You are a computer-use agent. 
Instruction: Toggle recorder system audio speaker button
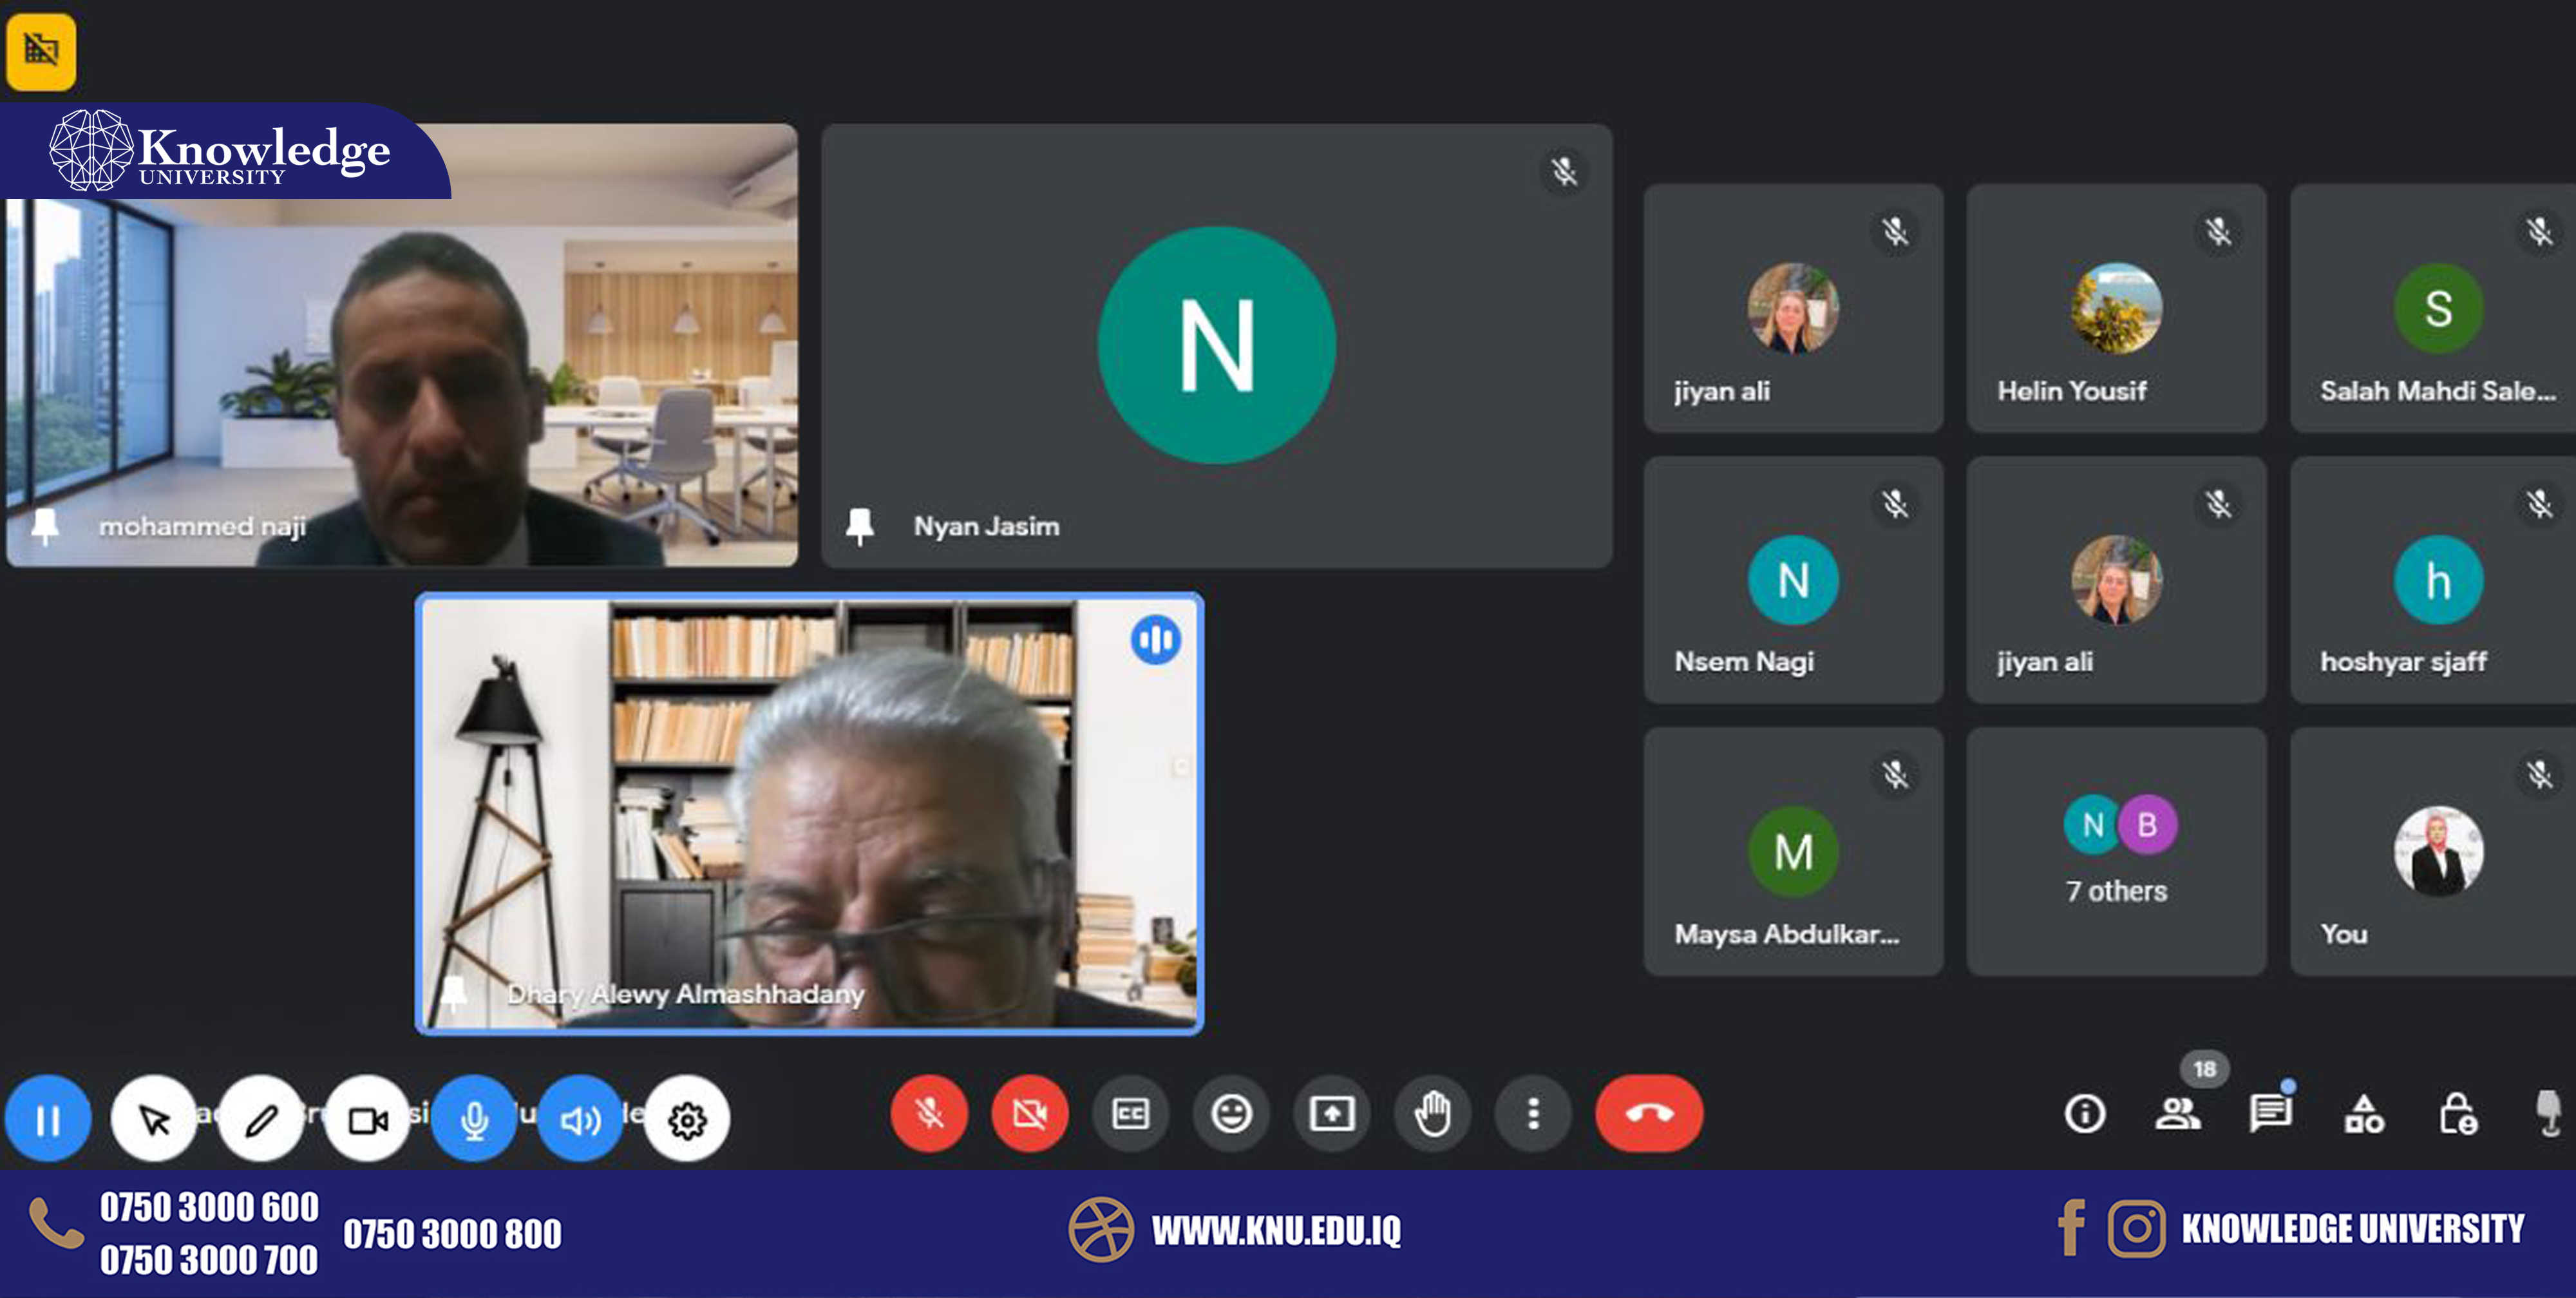pyautogui.click(x=580, y=1119)
